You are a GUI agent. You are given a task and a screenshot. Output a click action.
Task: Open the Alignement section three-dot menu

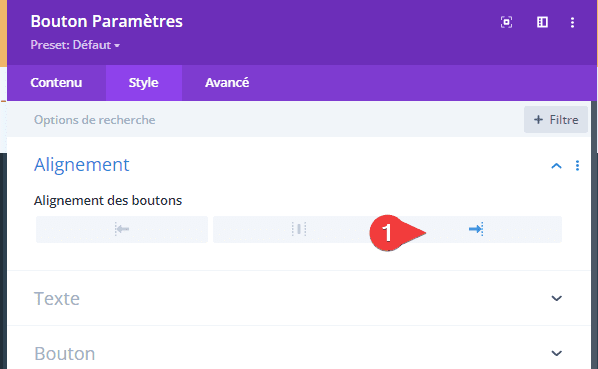pos(577,165)
